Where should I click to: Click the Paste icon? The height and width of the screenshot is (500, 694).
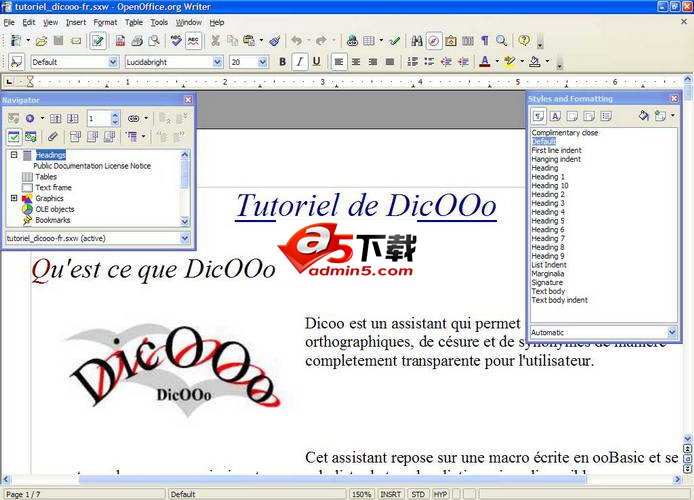coord(249,41)
